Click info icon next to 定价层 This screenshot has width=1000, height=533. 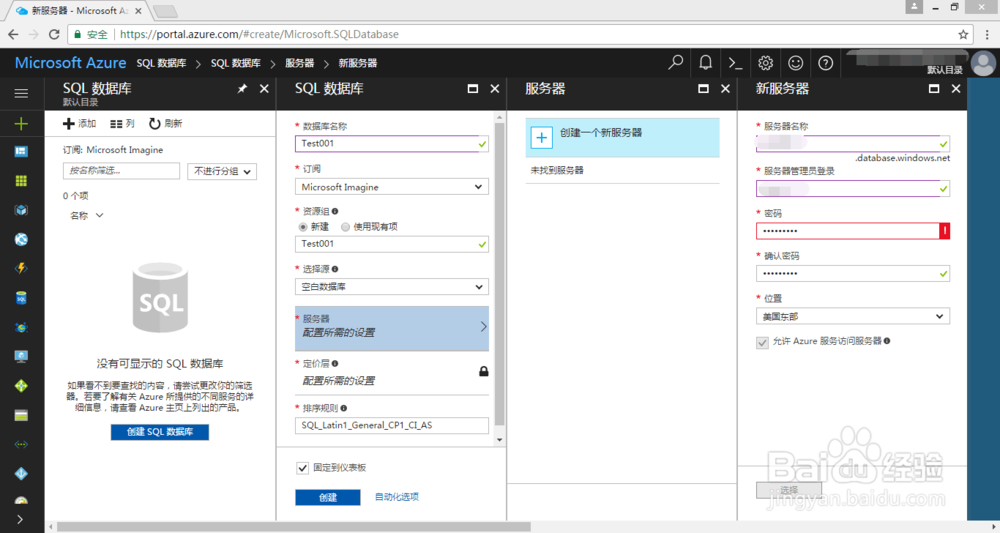point(335,363)
